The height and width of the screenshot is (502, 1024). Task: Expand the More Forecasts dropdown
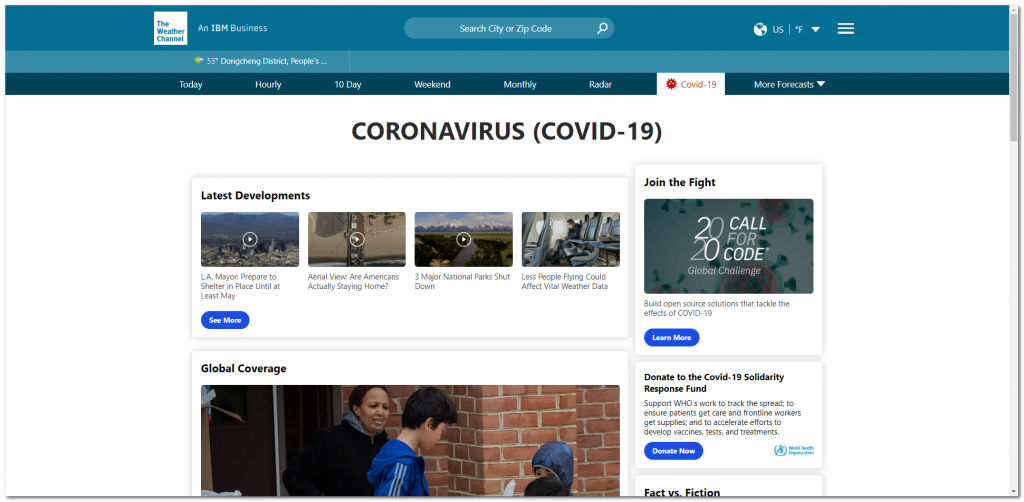[789, 84]
